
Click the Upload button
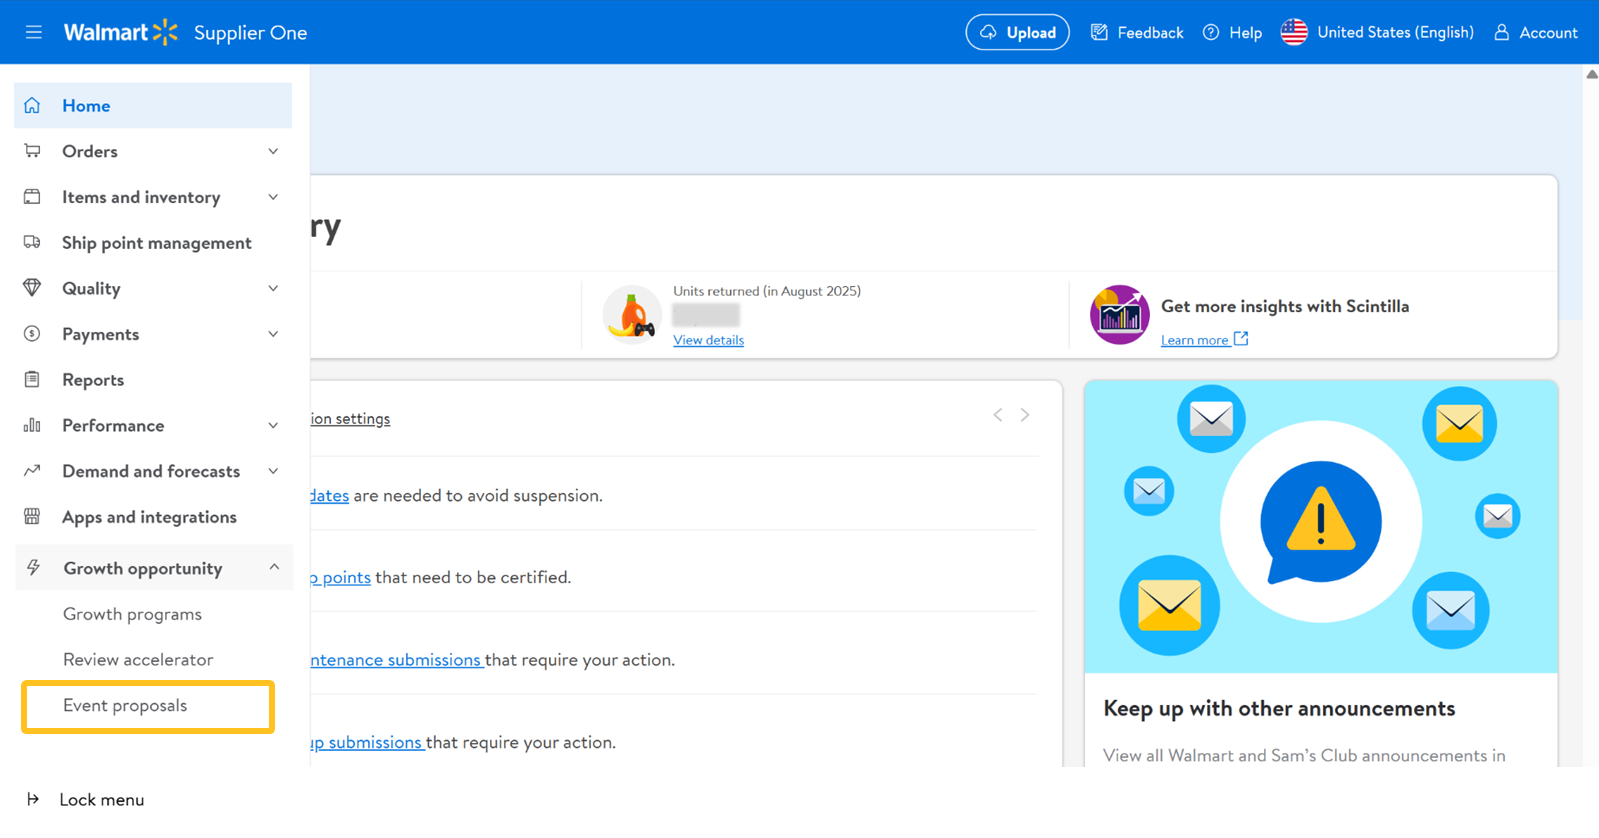1017,32
